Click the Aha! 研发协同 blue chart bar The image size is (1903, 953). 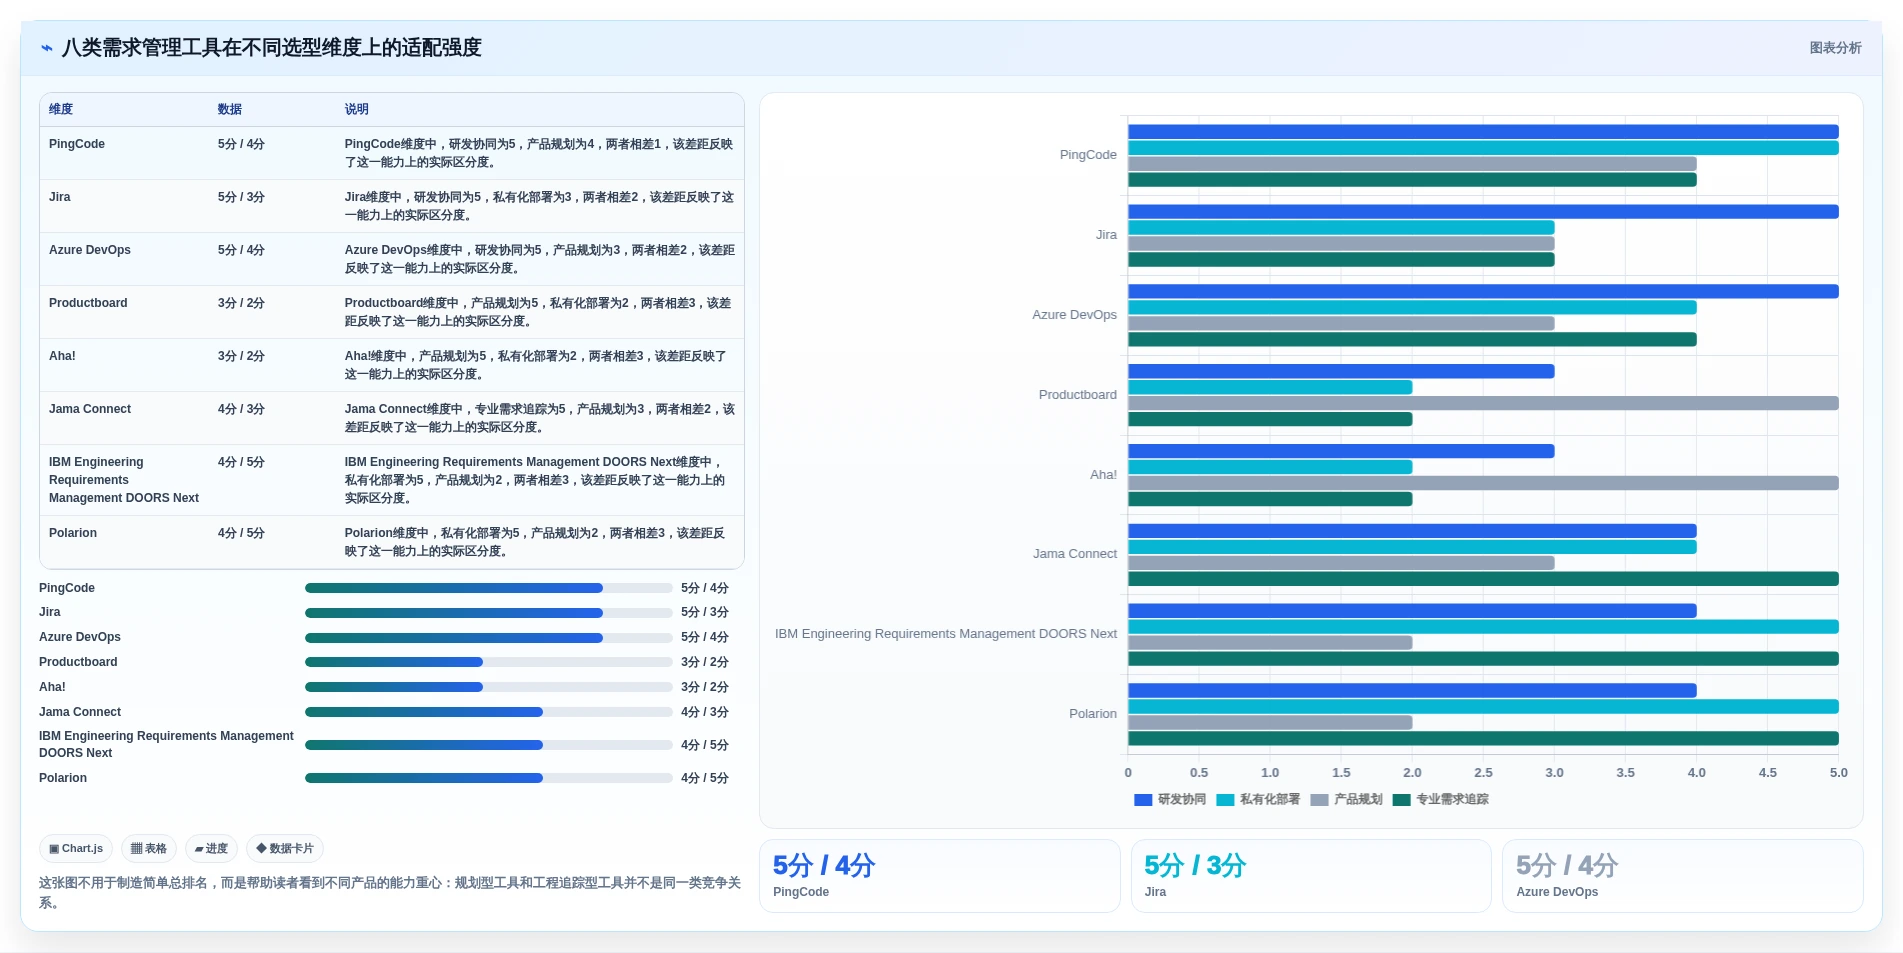click(1341, 451)
